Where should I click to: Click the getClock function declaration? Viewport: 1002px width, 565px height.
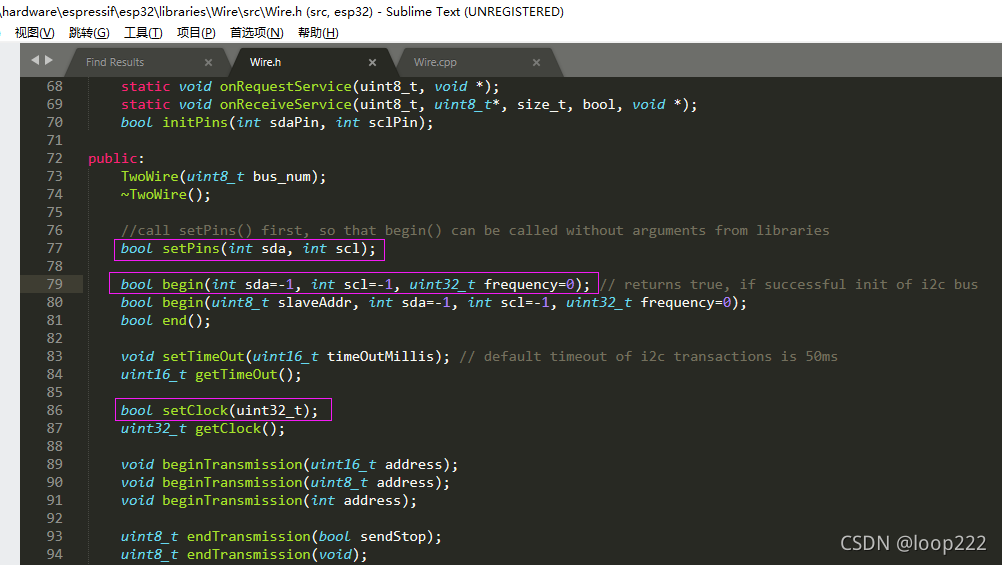click(x=203, y=428)
